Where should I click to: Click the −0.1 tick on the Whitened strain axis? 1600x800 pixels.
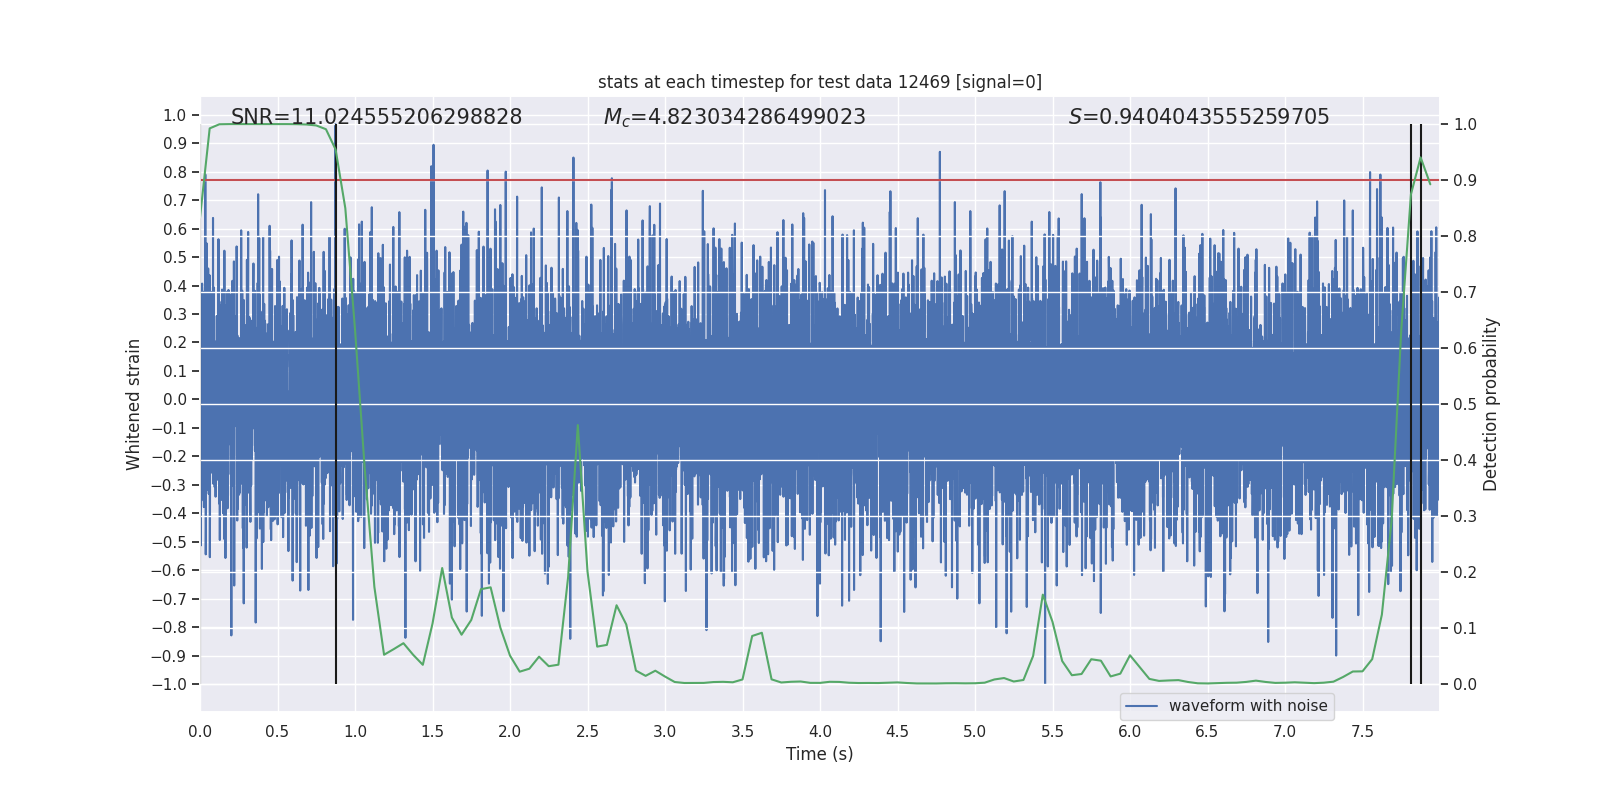click(x=169, y=428)
